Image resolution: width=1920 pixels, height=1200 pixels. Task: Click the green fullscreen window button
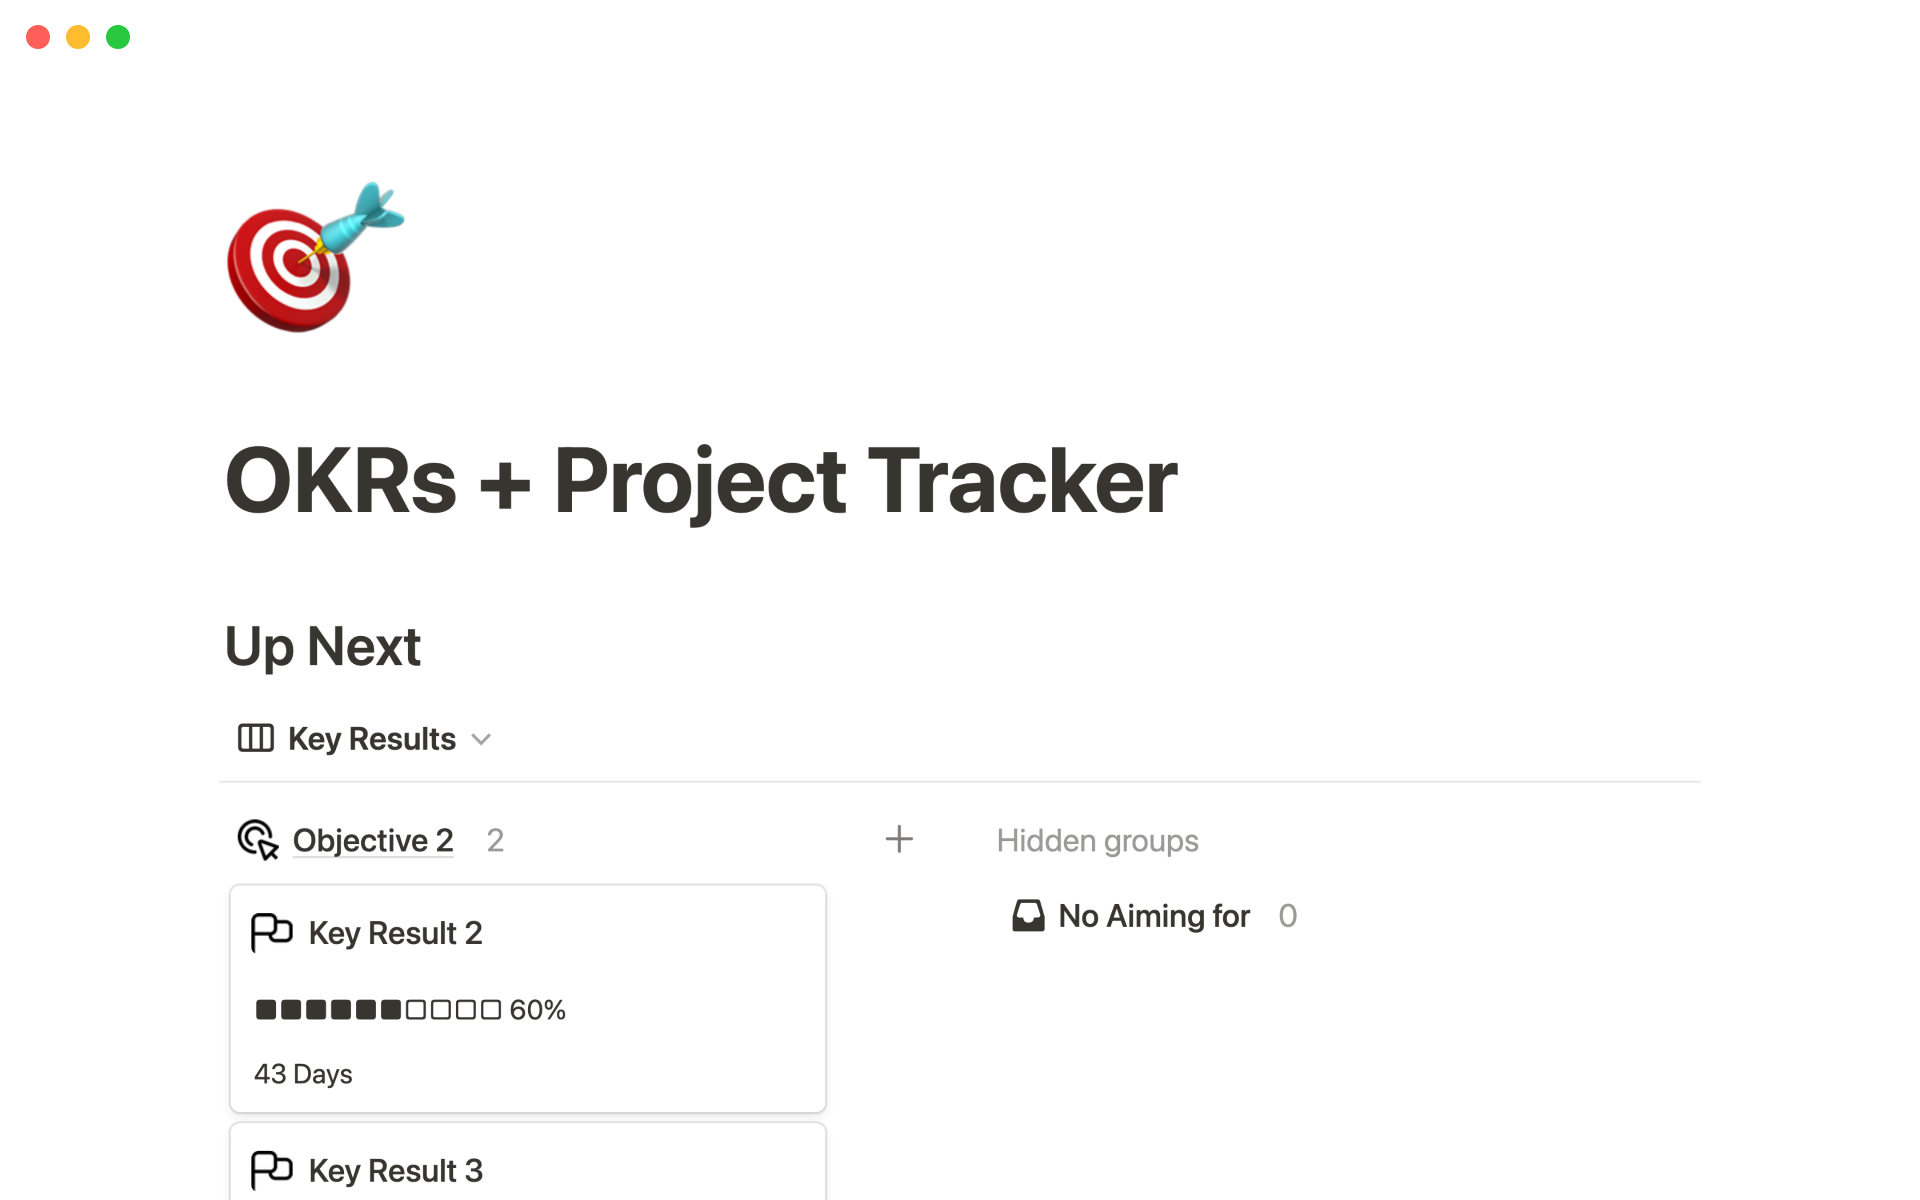[118, 37]
